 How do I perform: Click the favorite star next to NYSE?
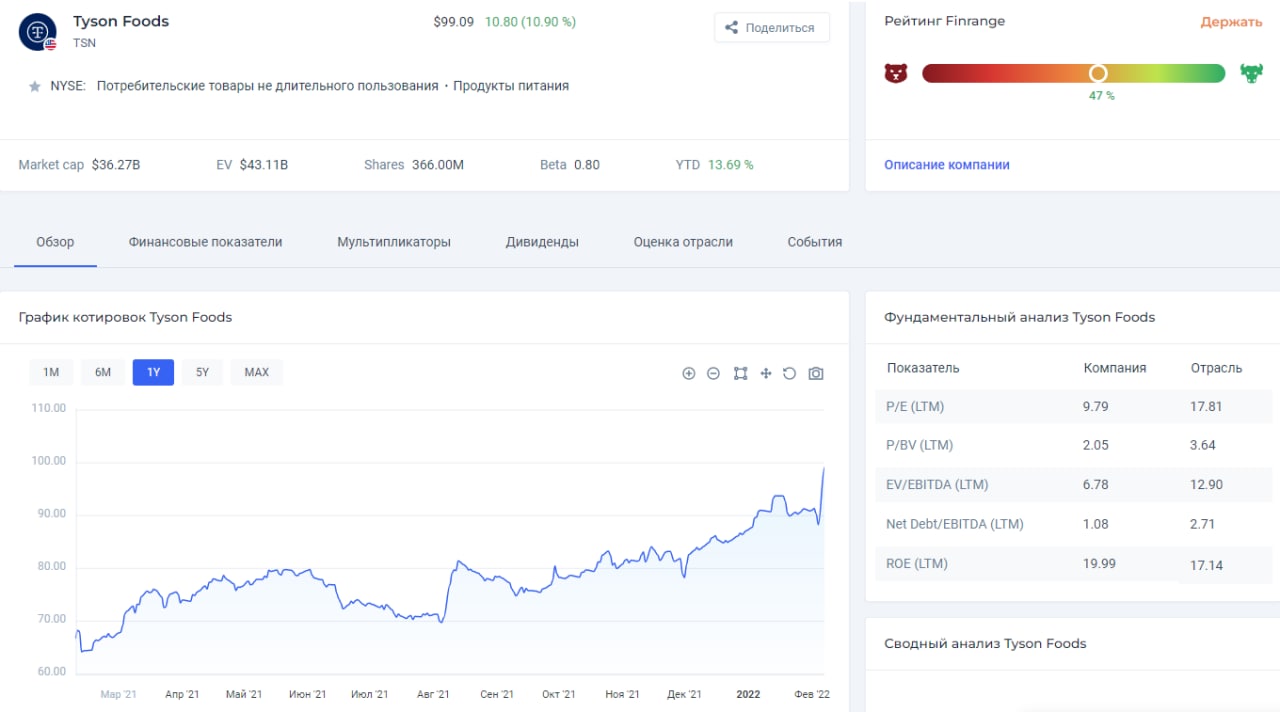[35, 87]
